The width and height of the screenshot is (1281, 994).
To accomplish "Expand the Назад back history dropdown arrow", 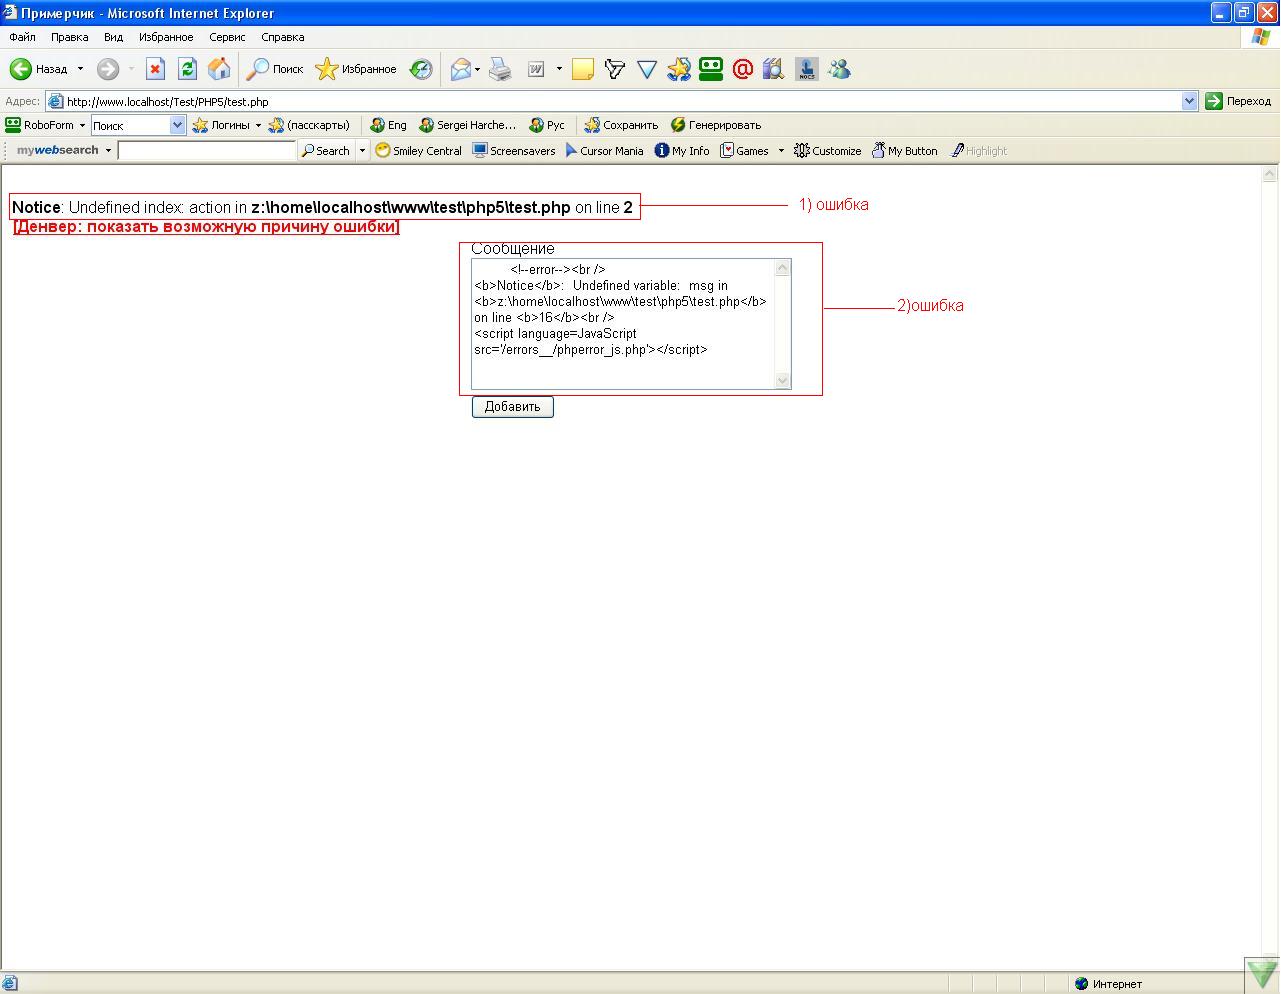I will pos(80,69).
